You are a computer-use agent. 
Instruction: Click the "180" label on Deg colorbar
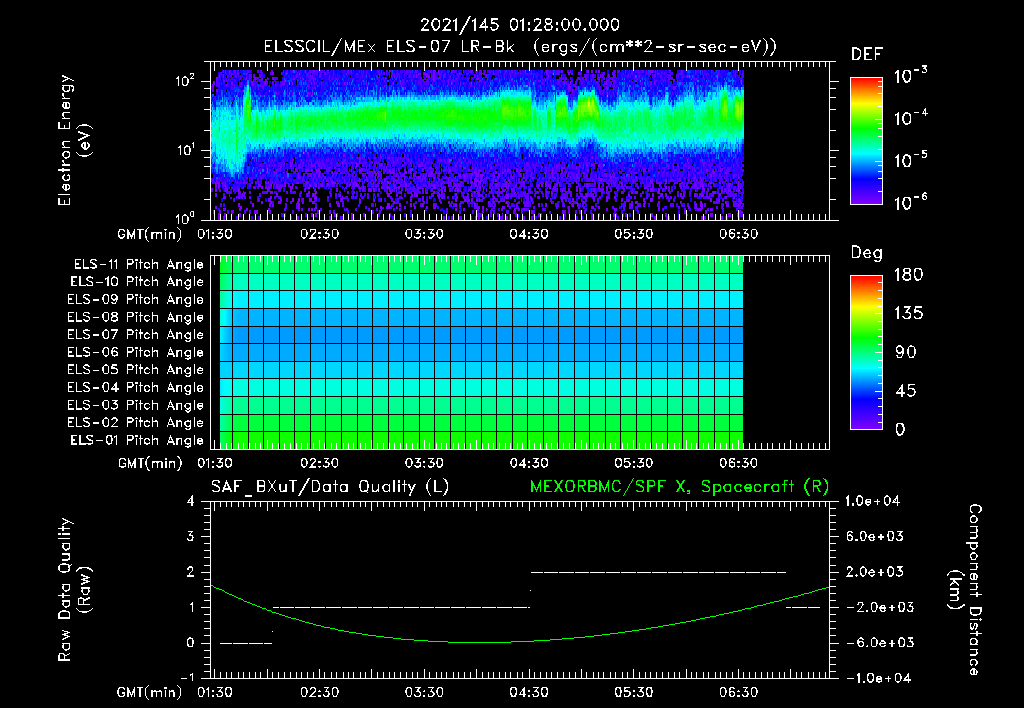click(x=908, y=274)
